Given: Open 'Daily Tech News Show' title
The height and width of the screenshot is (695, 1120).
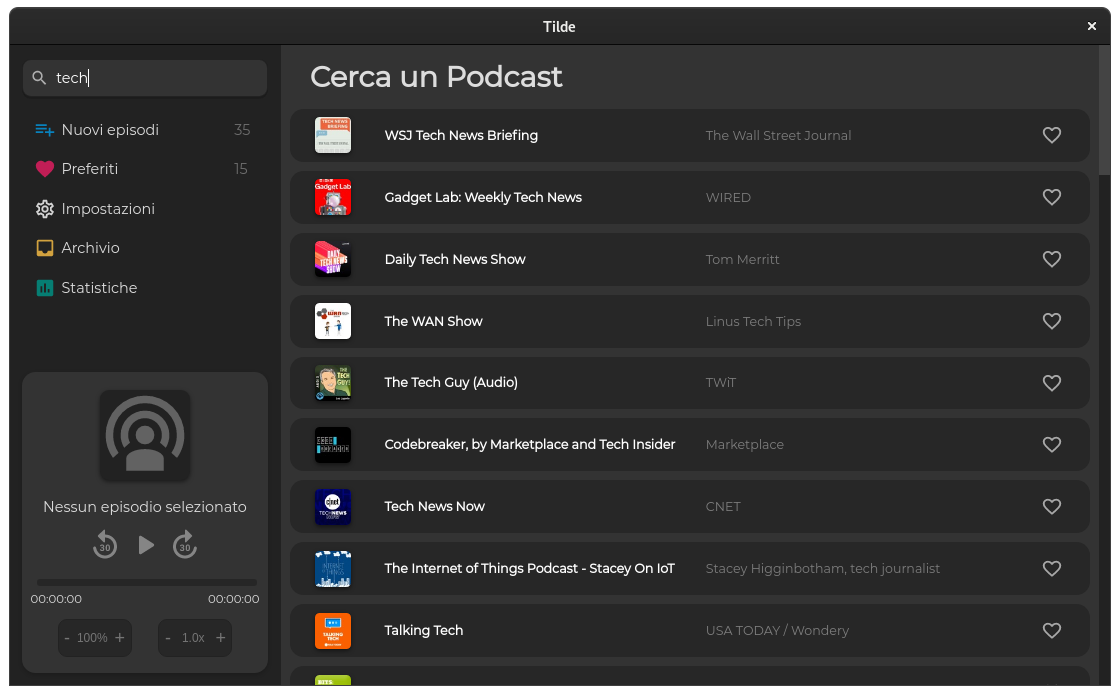Looking at the screenshot, I should point(455,259).
